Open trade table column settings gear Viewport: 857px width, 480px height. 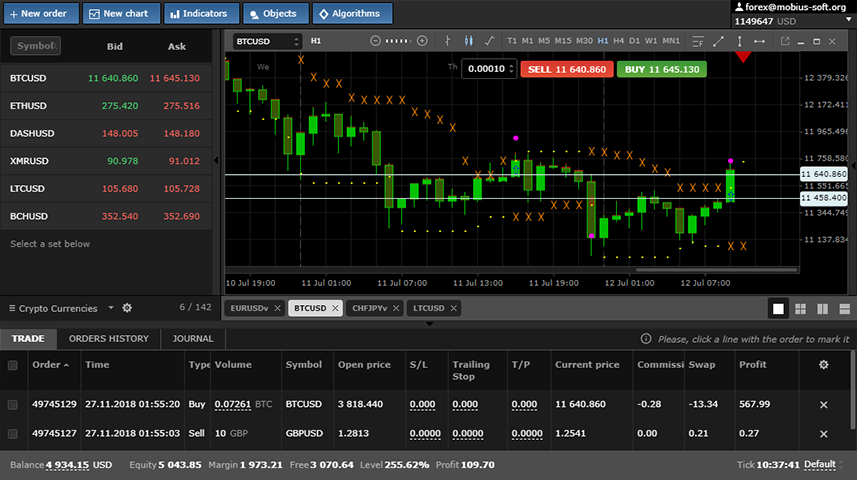point(823,365)
